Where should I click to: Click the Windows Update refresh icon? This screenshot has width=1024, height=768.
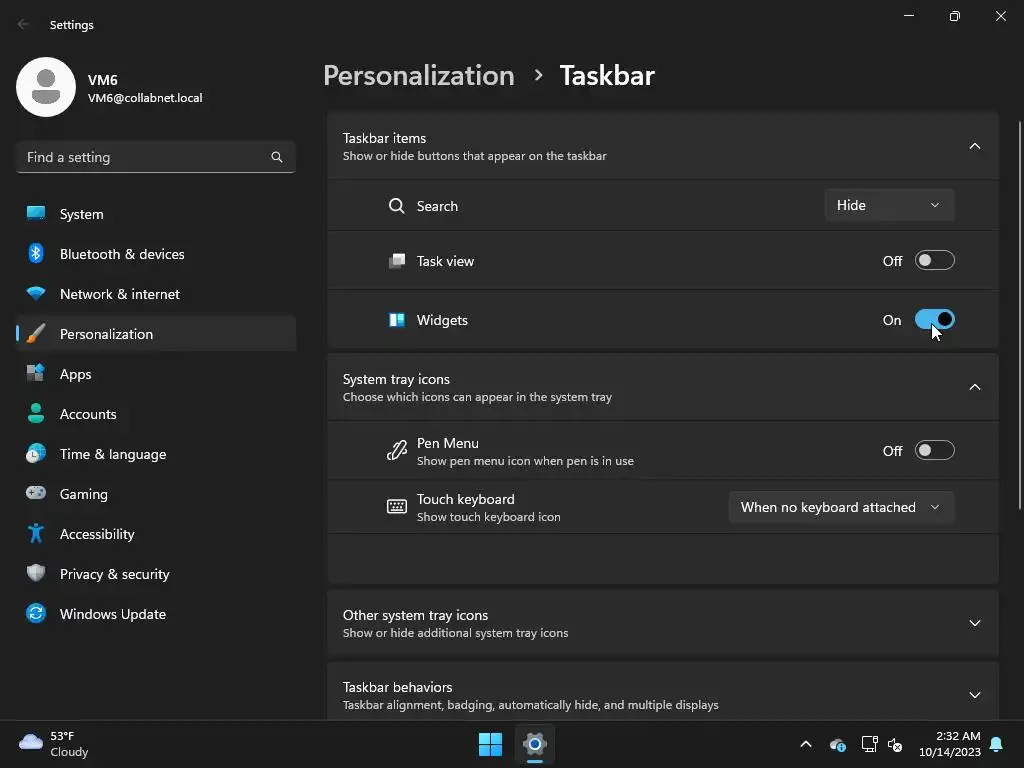pyautogui.click(x=36, y=614)
